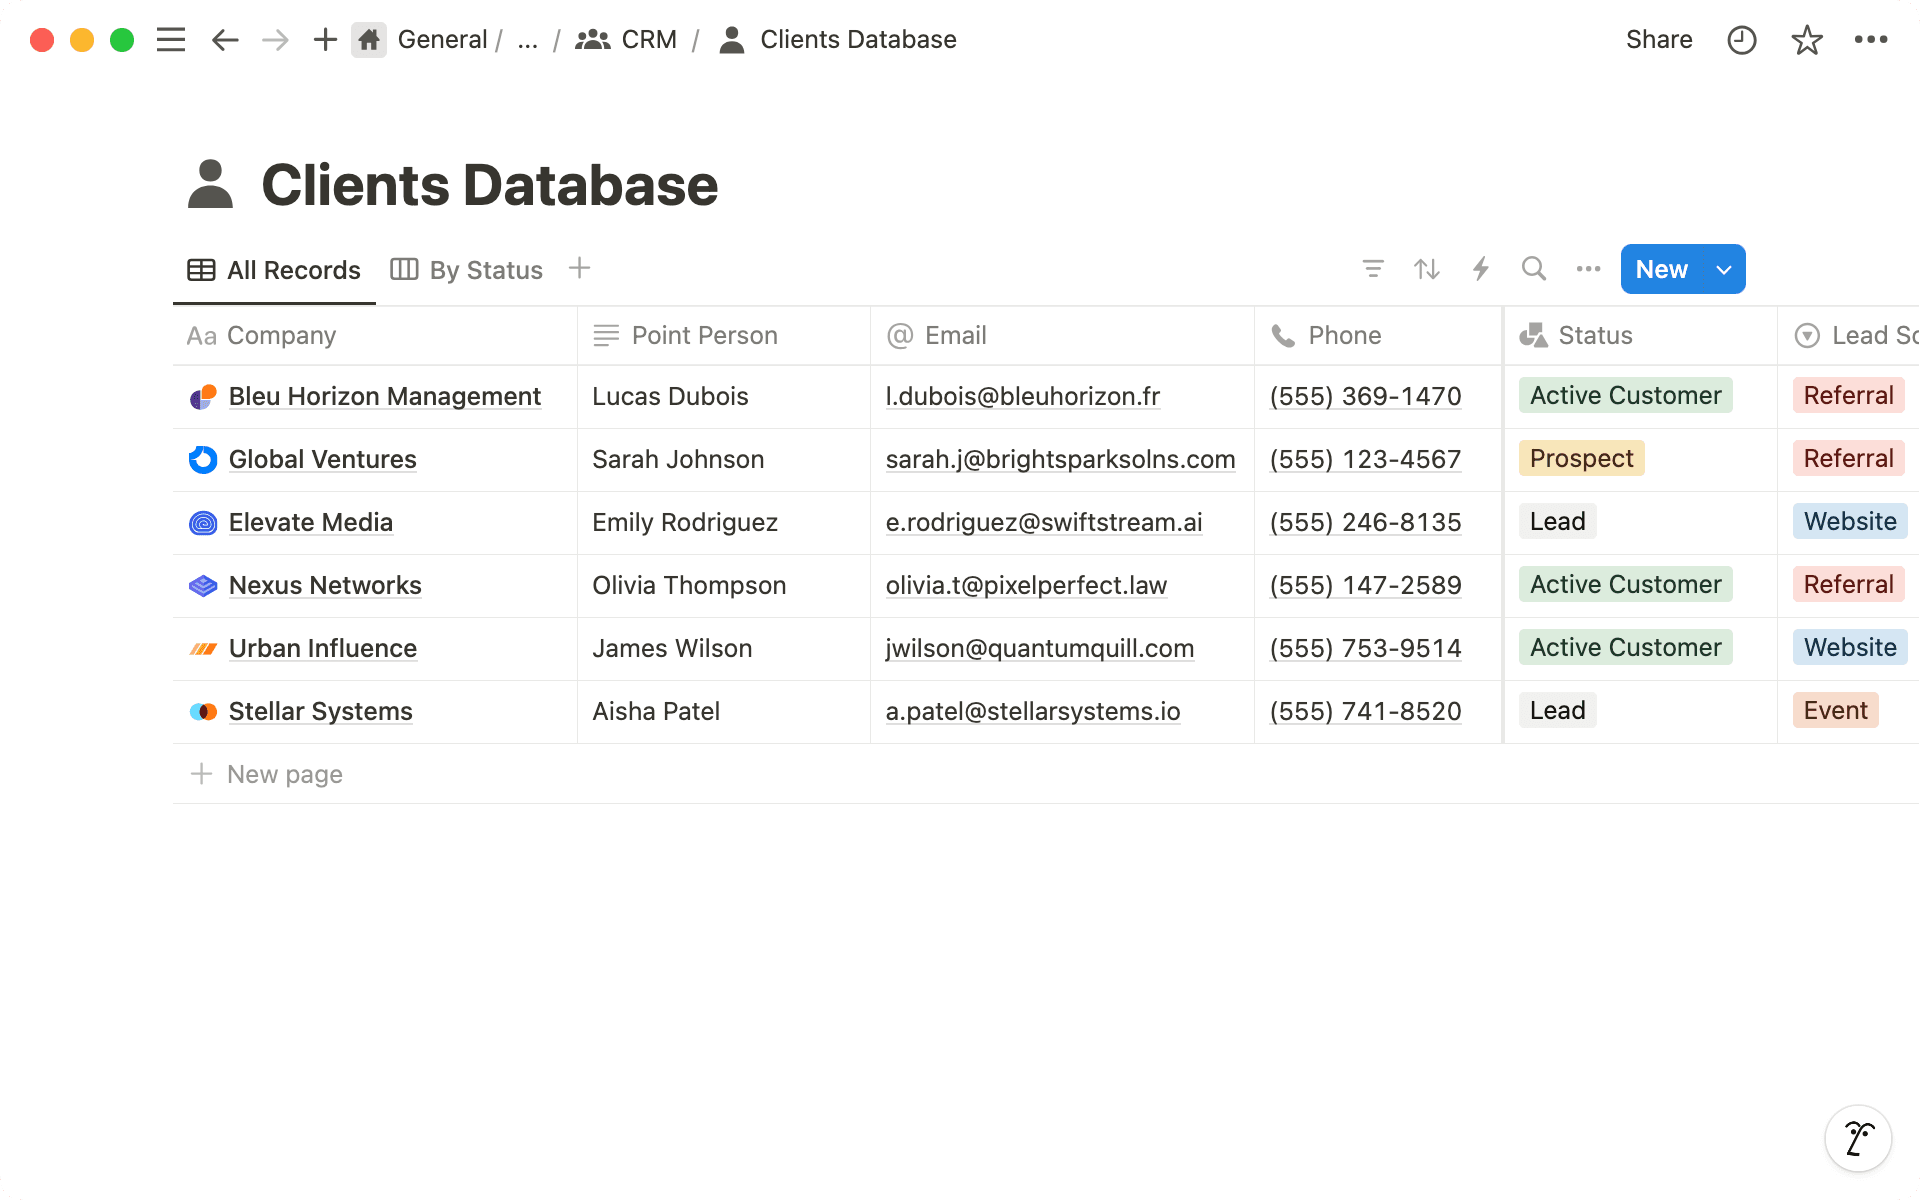Viewport: 1920px width, 1200px height.
Task: Expand the collapsed breadcrumb ellipsis
Action: [x=527, y=40]
